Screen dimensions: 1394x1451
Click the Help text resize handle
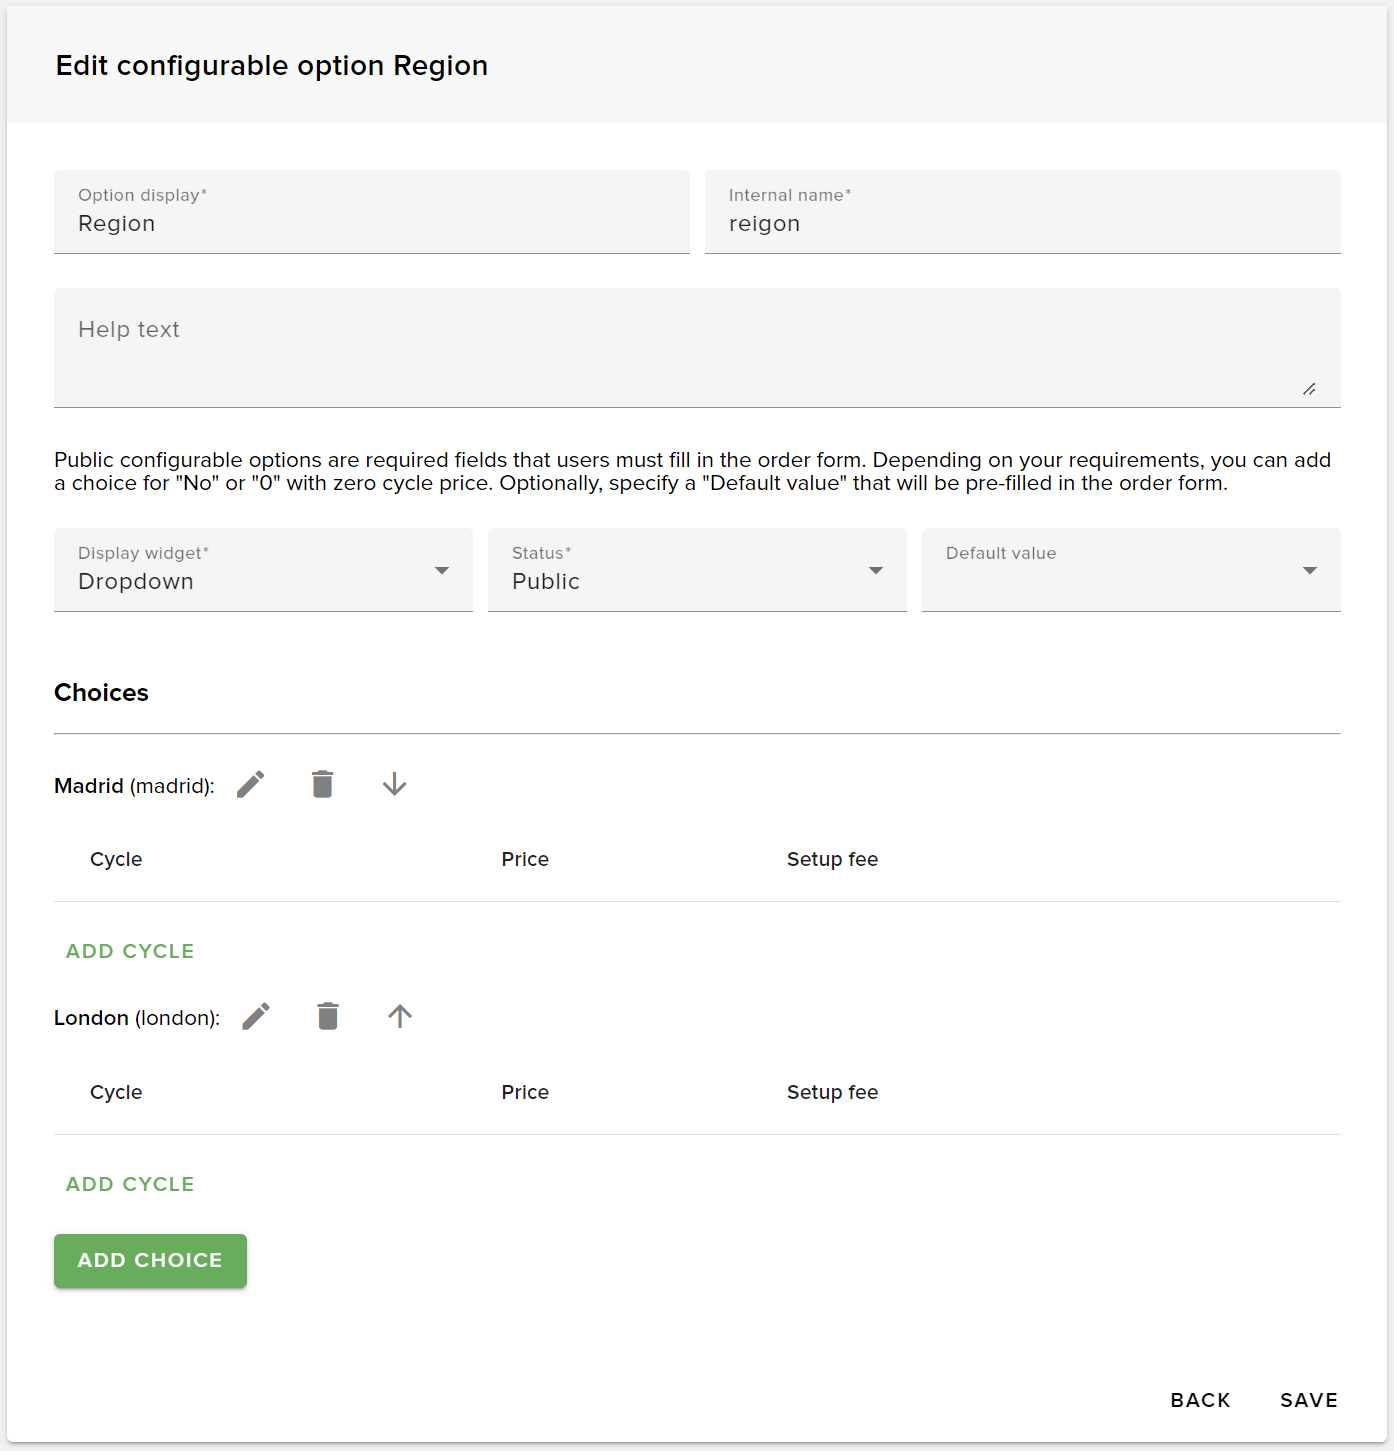(1310, 391)
